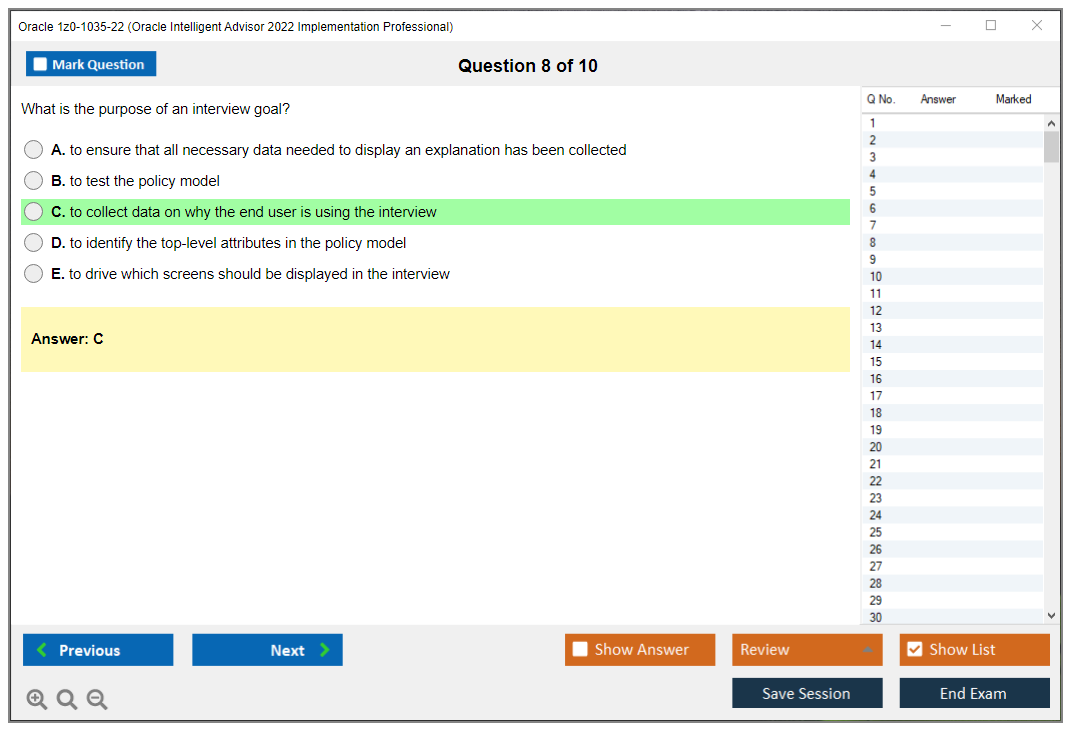
Task: Disable the Show List checkbox
Action: click(x=914, y=649)
